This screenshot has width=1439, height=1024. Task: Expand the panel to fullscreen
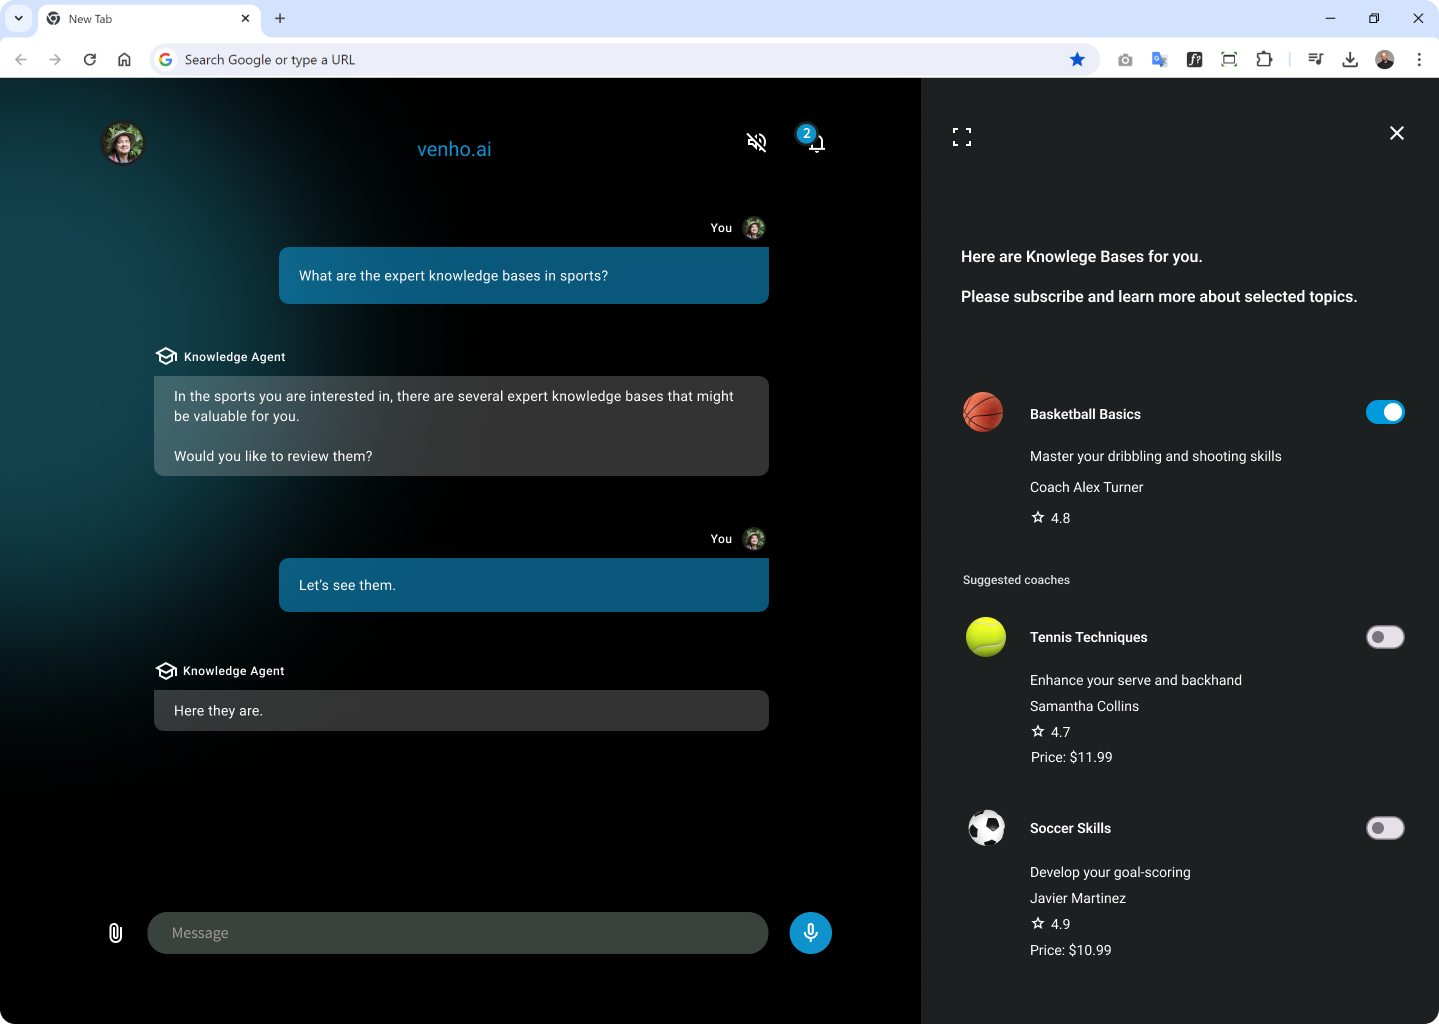962,135
